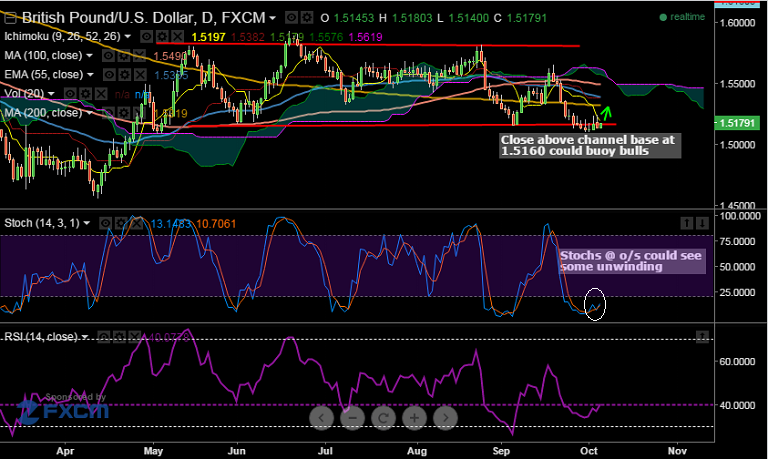
Task: Remove the Stoch indicator
Action: 137,223
